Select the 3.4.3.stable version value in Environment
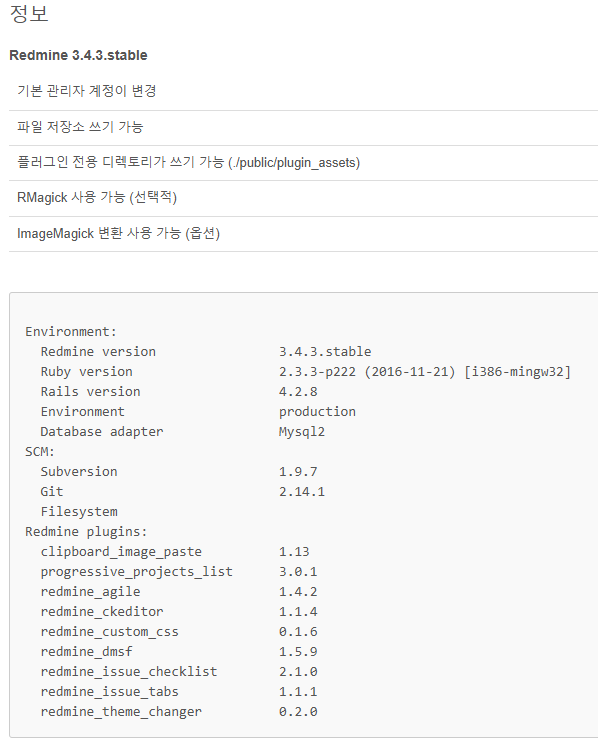This screenshot has width=598, height=743. click(x=325, y=352)
